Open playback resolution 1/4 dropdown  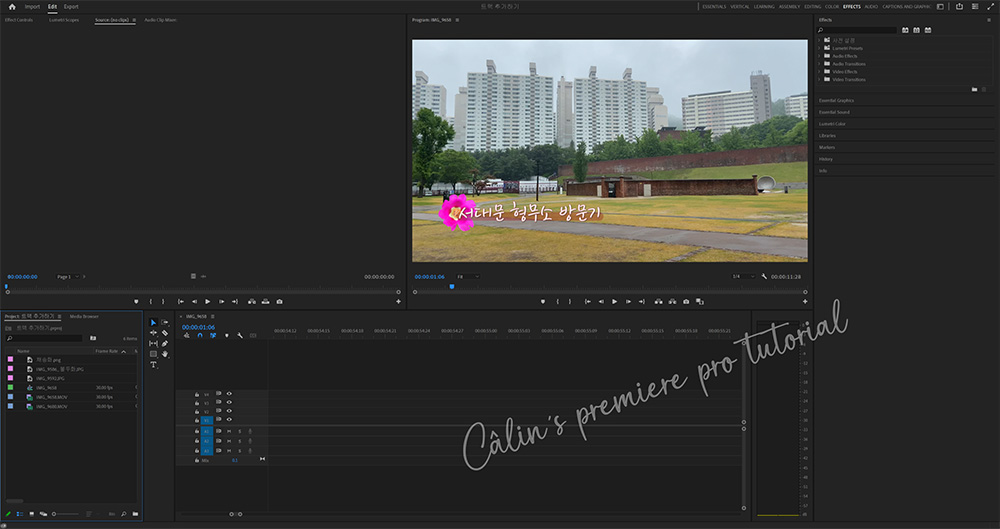pos(743,276)
